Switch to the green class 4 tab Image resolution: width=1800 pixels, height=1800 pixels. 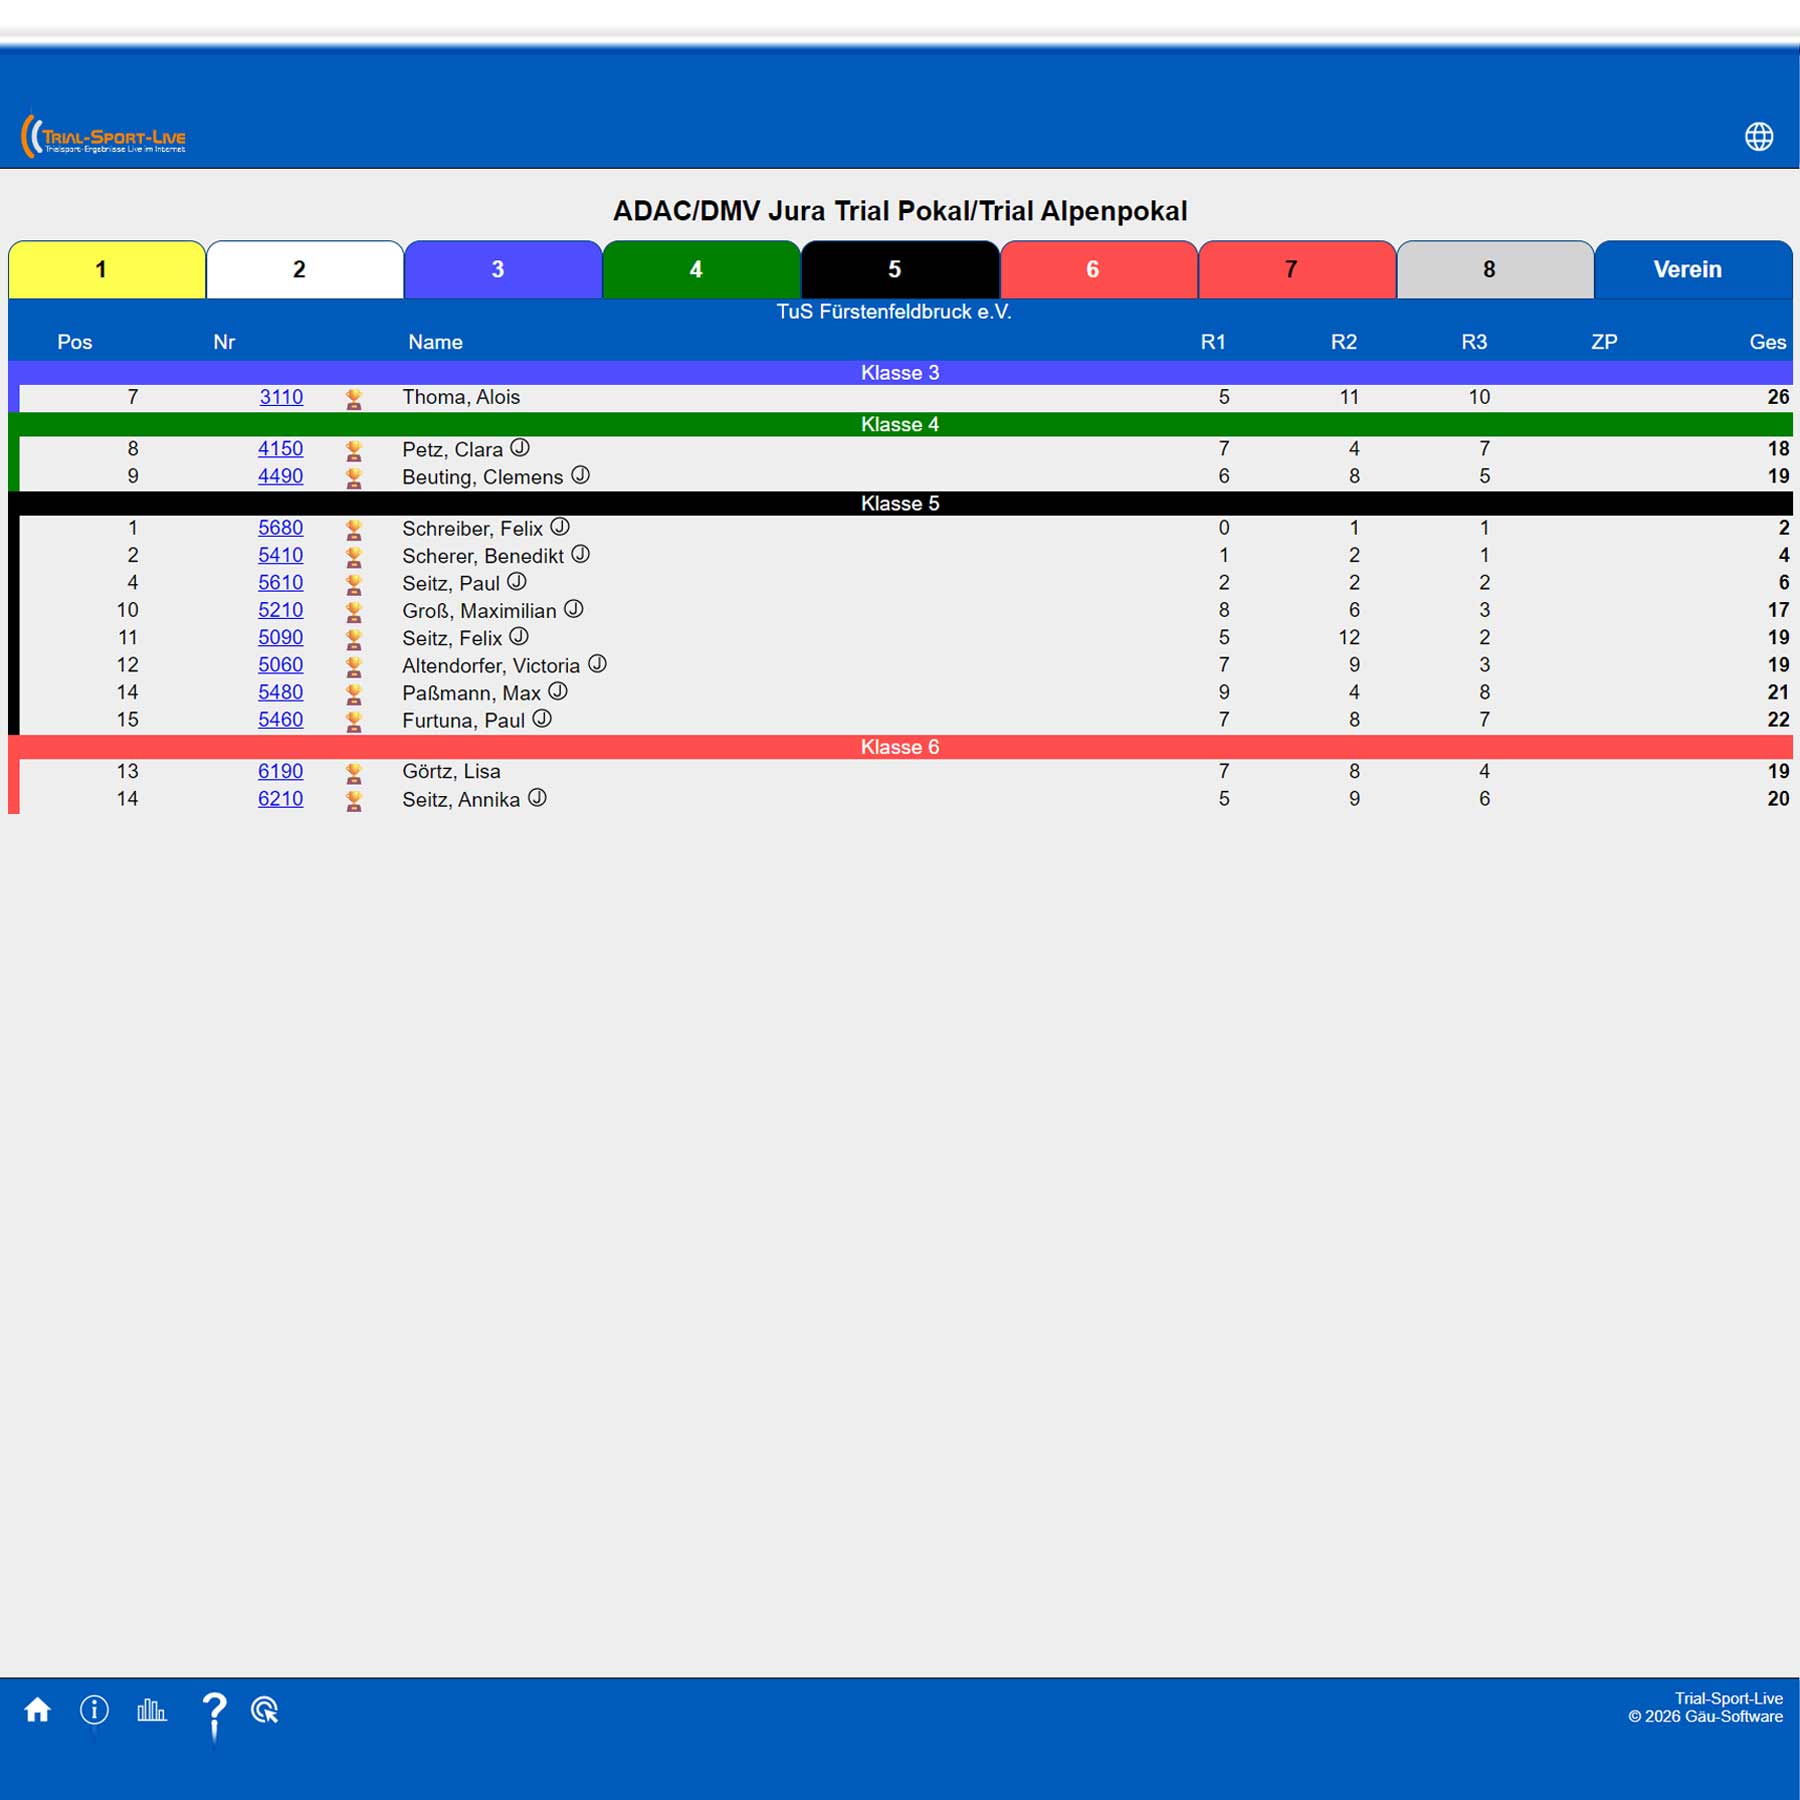pyautogui.click(x=702, y=269)
